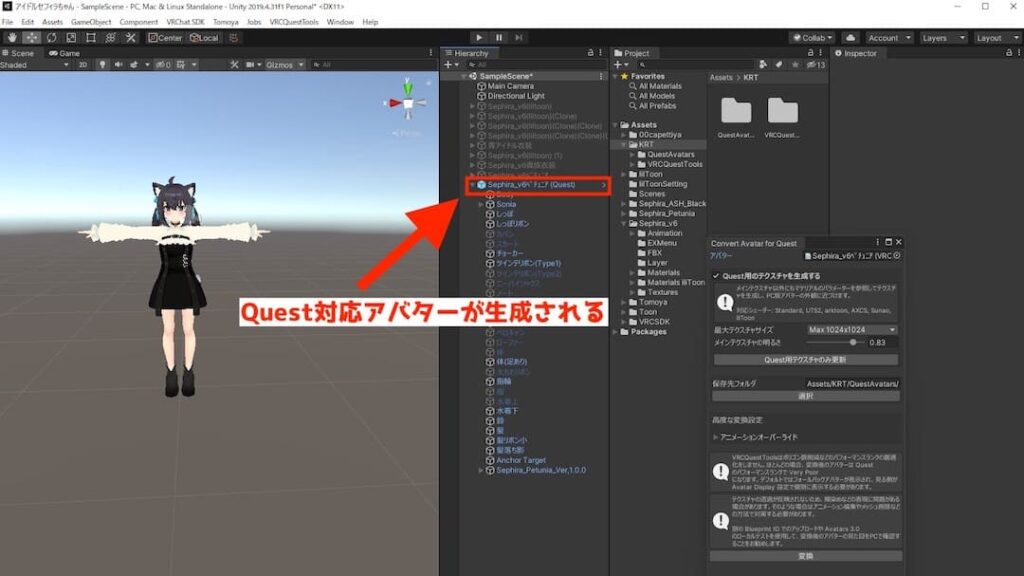The width and height of the screenshot is (1024, 576).
Task: Toggle the 2D view mode
Action: (83, 65)
